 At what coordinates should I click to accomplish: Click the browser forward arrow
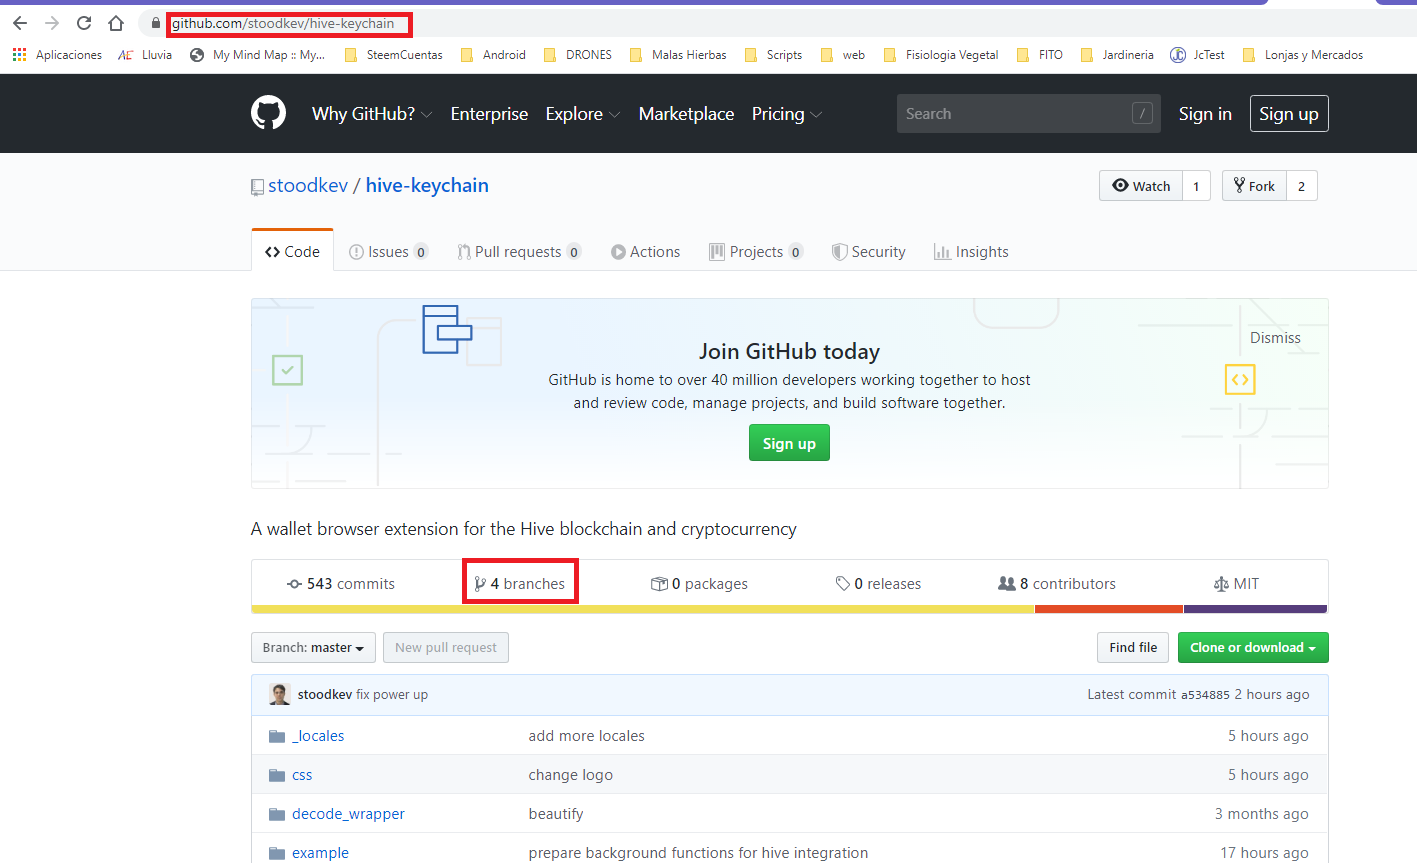tap(52, 23)
